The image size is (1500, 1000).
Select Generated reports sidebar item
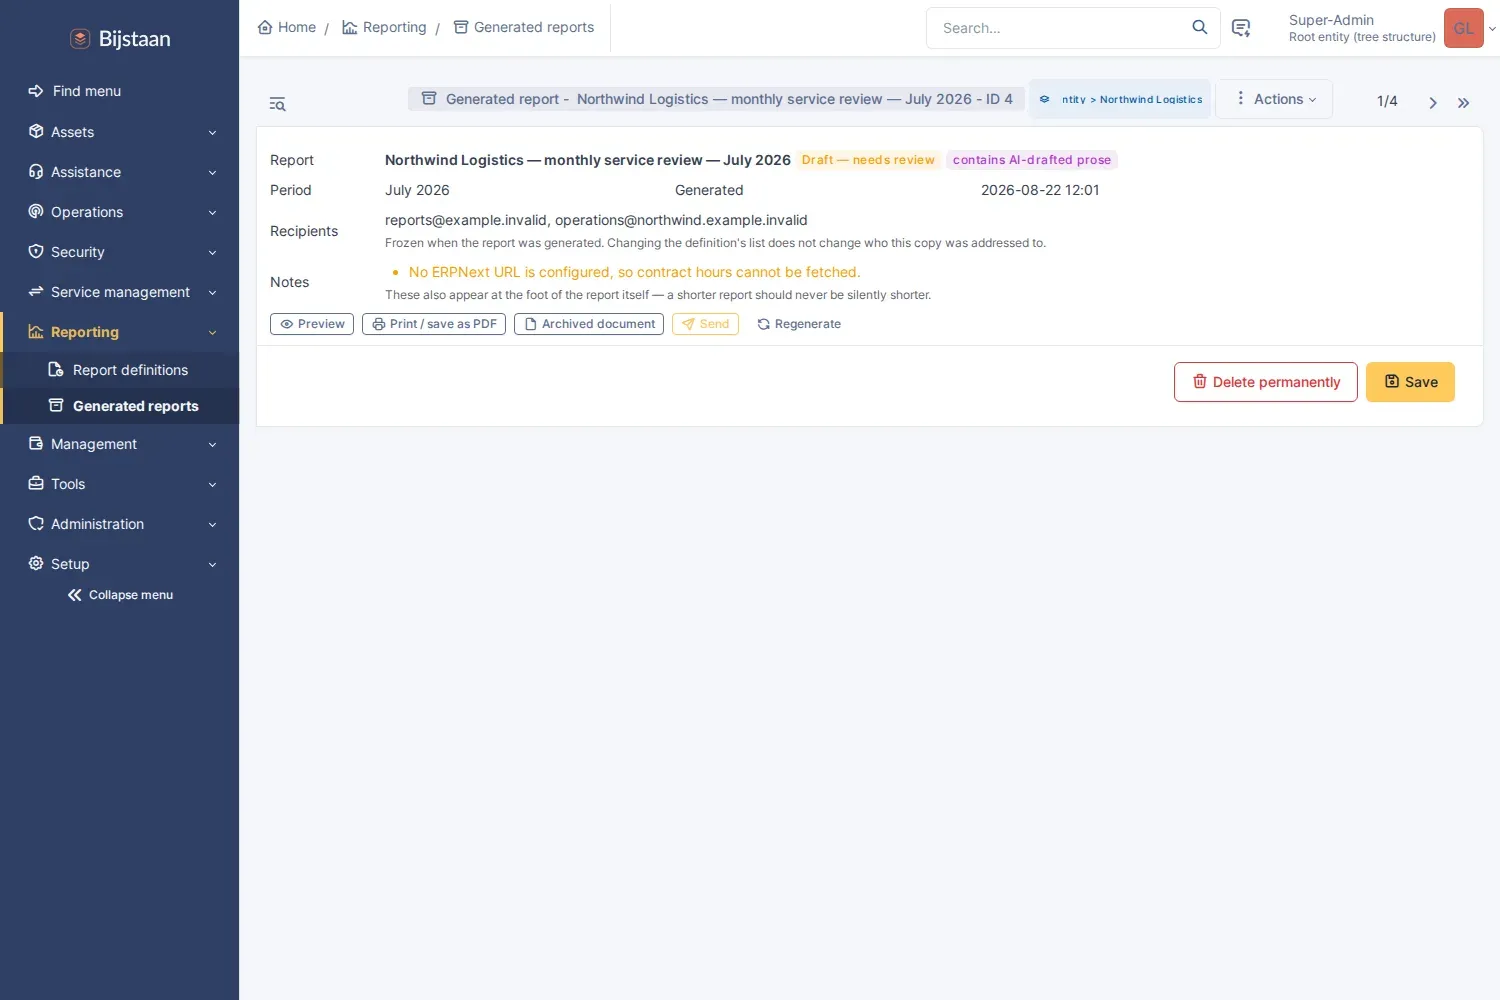click(x=120, y=406)
